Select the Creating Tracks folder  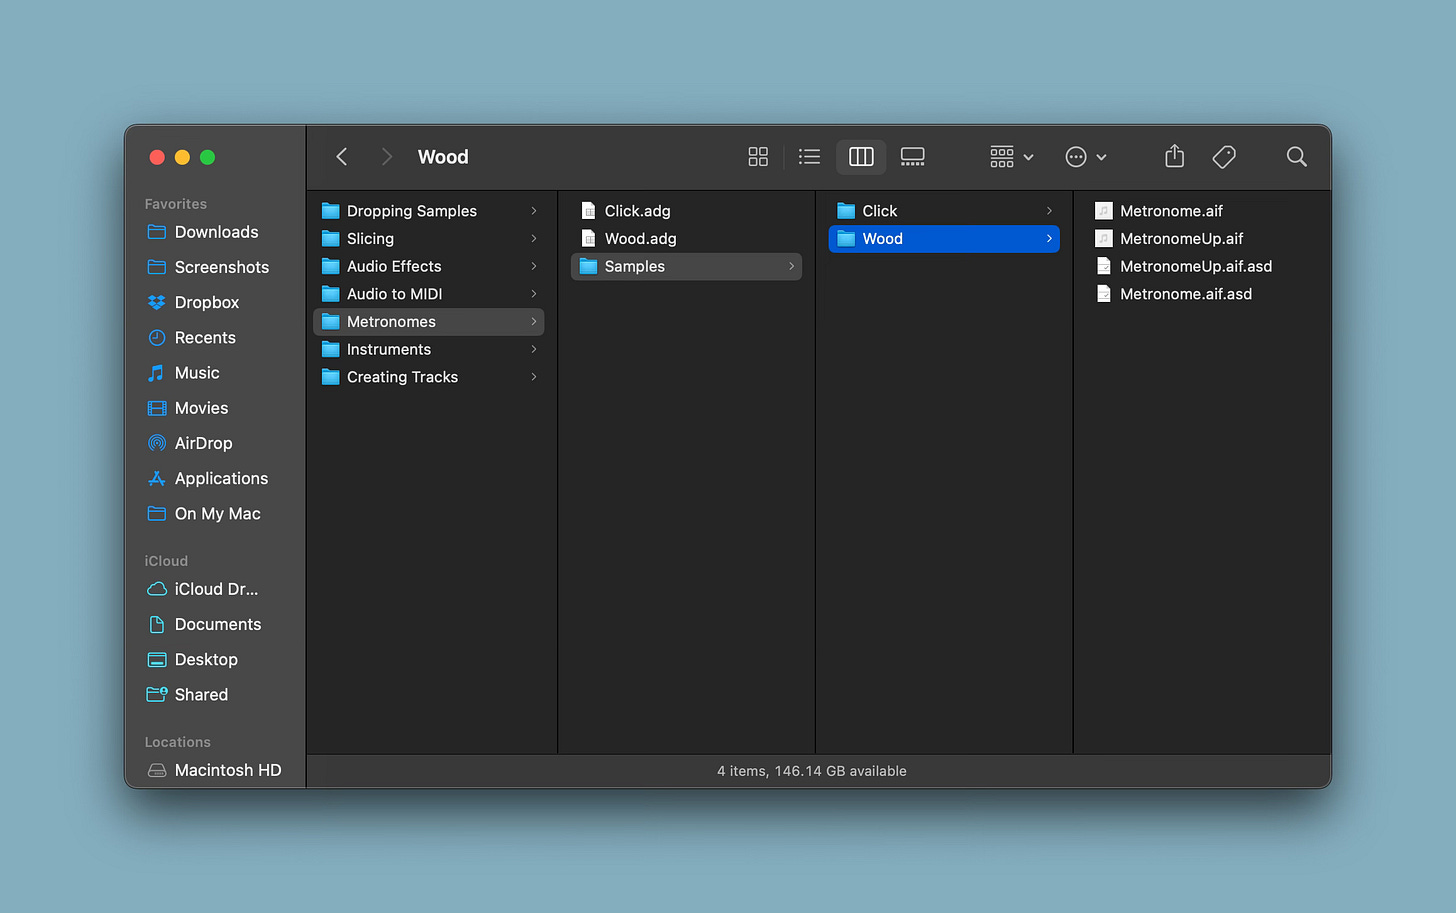point(429,377)
